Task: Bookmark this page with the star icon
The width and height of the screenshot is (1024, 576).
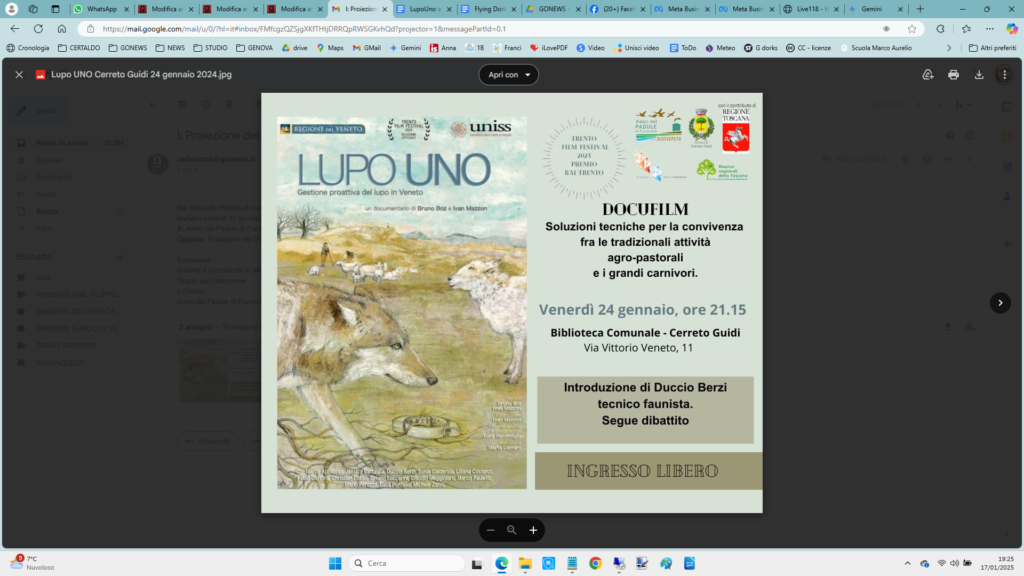Action: tap(912, 29)
